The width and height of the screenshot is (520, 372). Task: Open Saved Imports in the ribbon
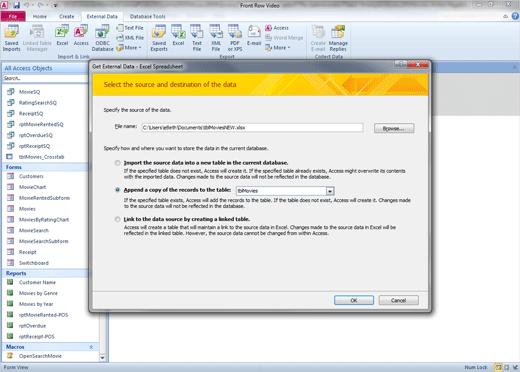point(12,38)
